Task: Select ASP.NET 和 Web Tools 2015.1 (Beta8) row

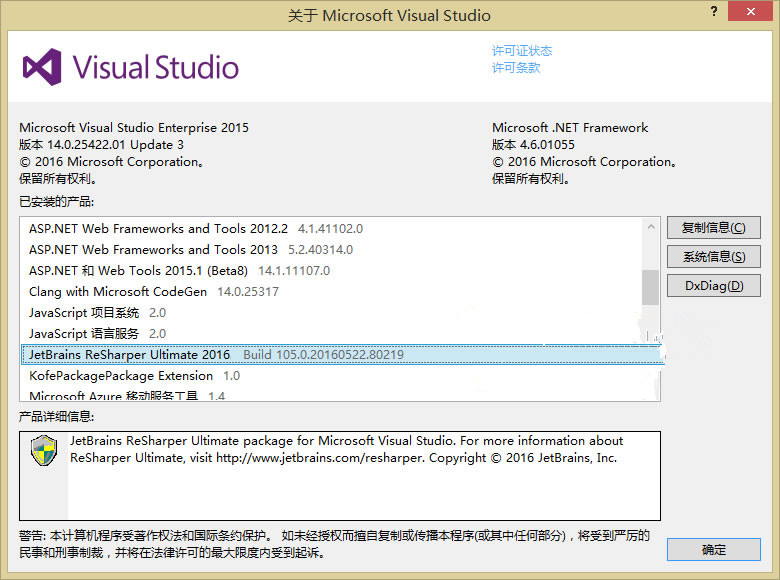Action: [x=331, y=271]
